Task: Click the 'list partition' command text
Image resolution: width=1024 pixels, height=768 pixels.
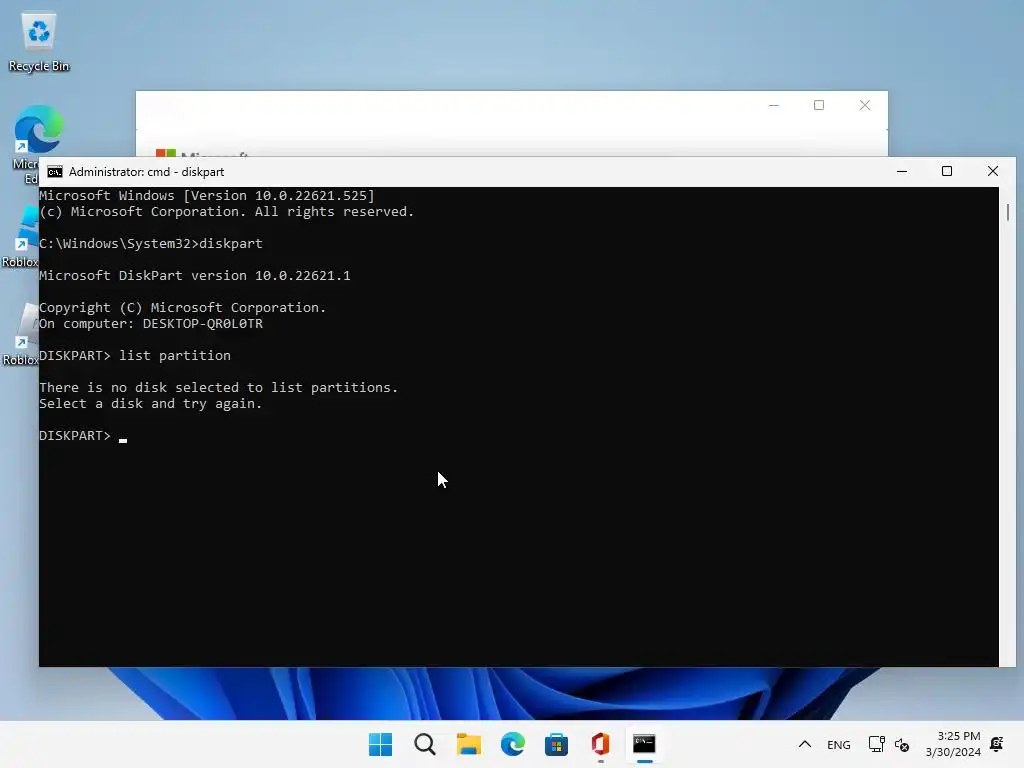Action: click(174, 355)
